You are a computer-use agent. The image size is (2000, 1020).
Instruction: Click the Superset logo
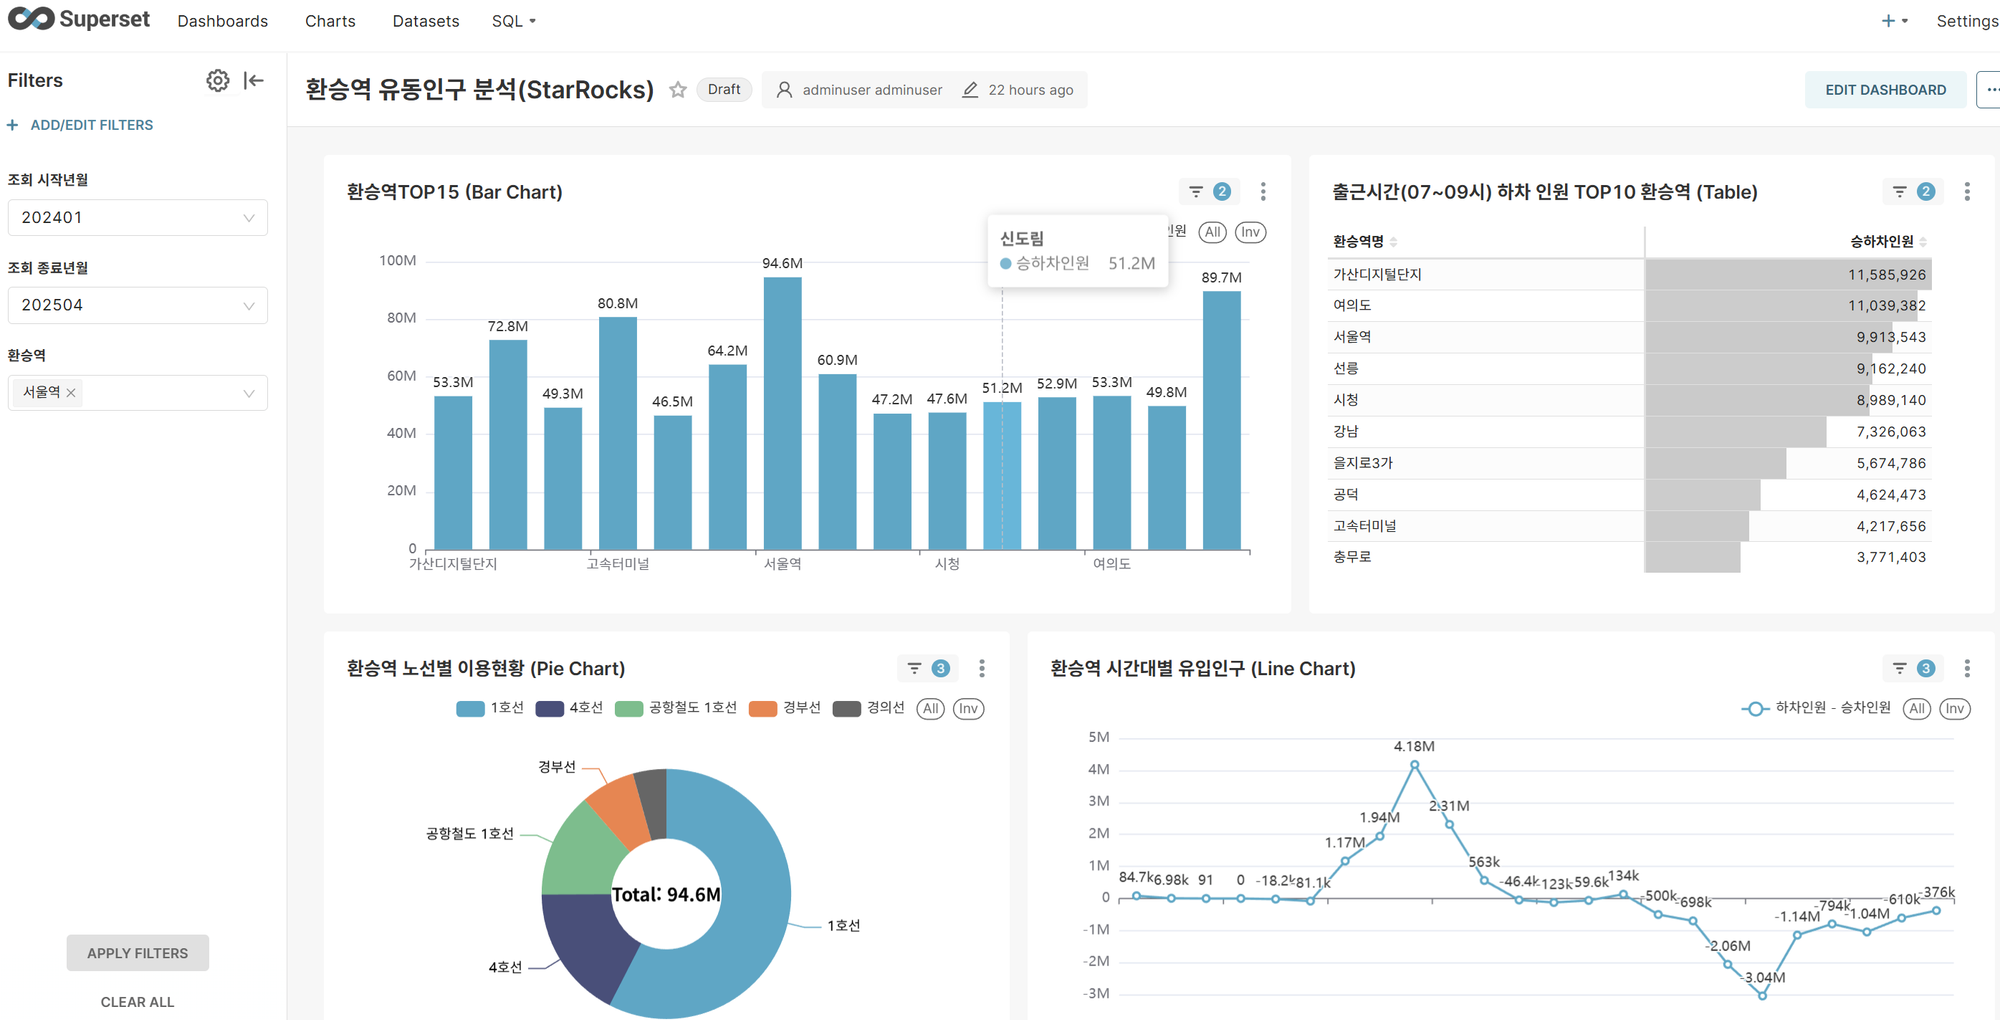point(79,20)
